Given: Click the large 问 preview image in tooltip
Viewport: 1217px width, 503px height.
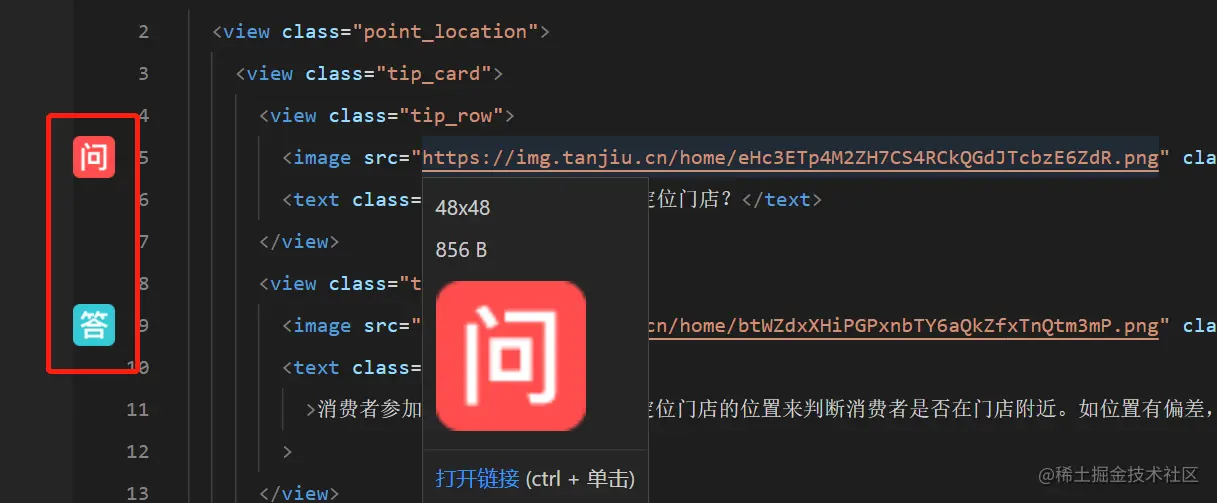Looking at the screenshot, I should 511,356.
